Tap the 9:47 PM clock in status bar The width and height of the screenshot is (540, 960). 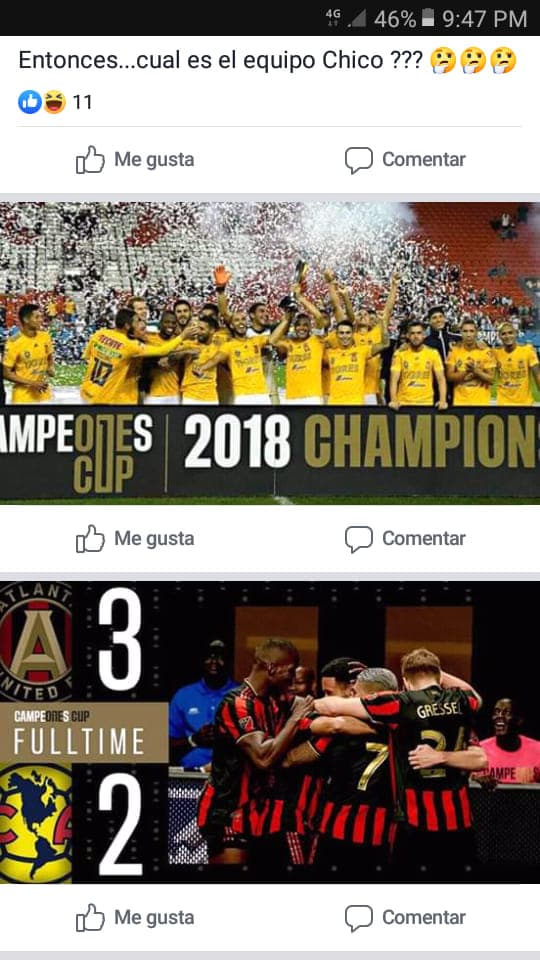tap(484, 18)
